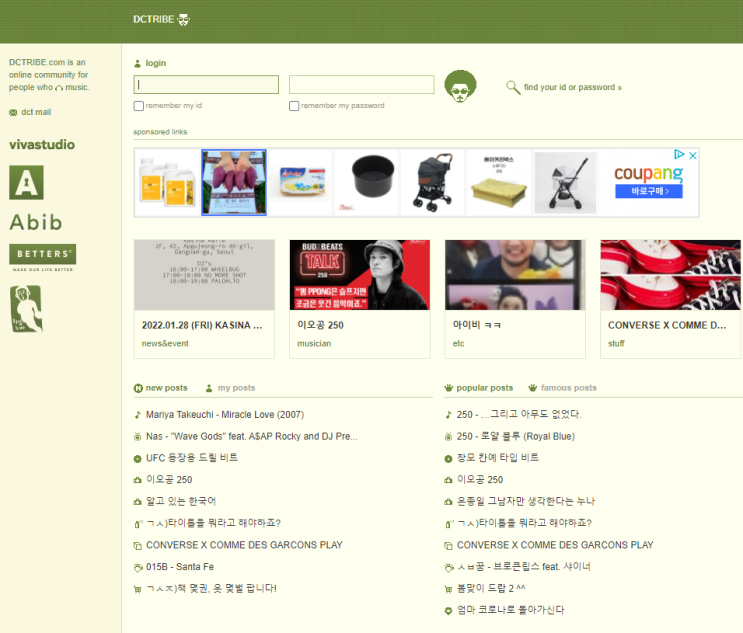The image size is (743, 633).
Task: Open Mariya Takeuchi - Miracle Love post
Action: 225,415
